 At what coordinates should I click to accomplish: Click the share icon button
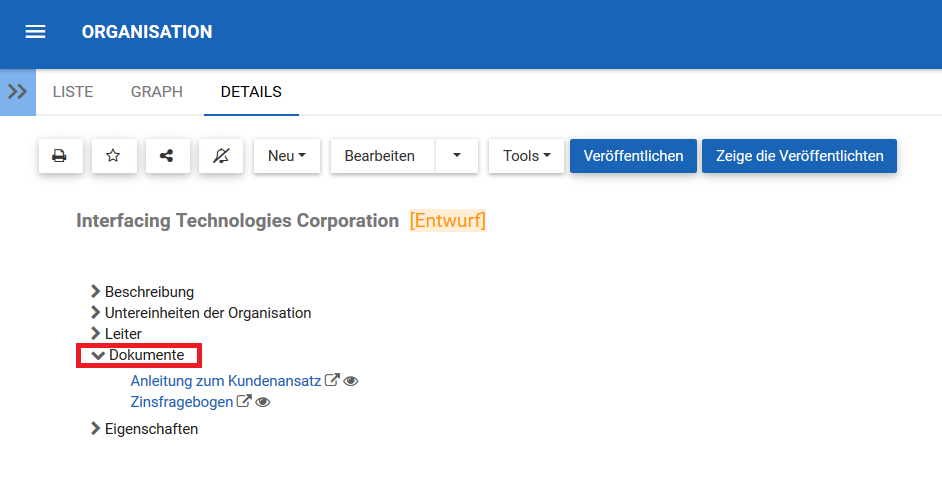click(x=167, y=156)
